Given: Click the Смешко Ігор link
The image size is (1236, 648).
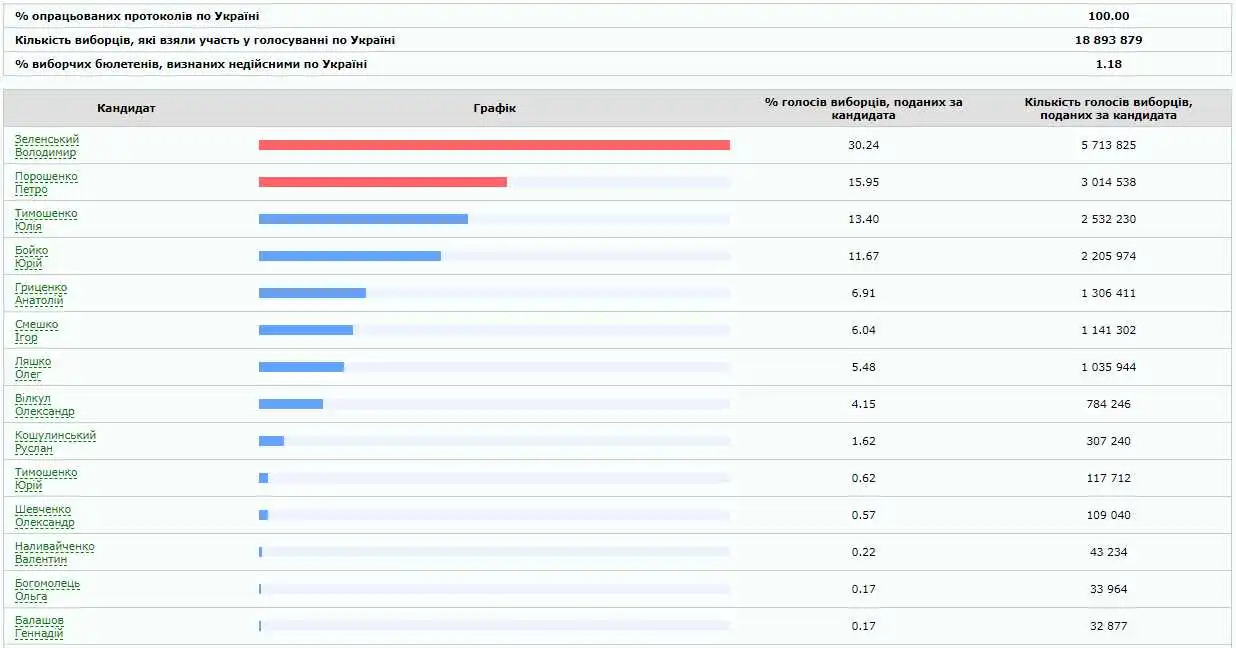Looking at the screenshot, I should (x=37, y=331).
